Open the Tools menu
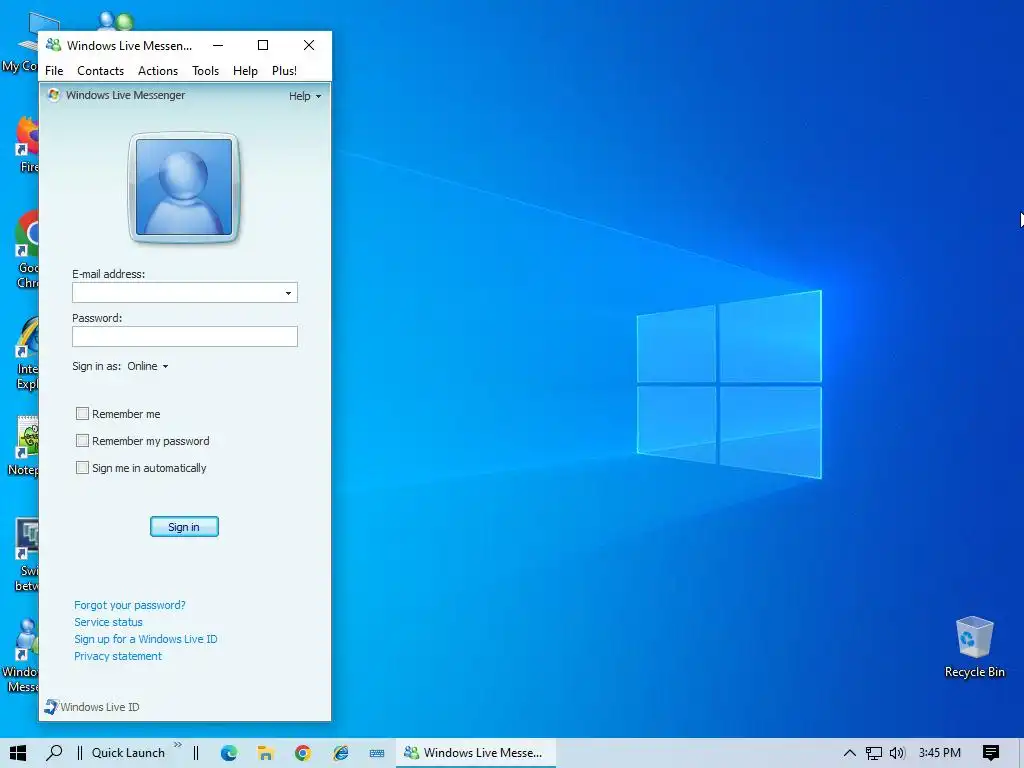This screenshot has height=768, width=1024. click(206, 71)
